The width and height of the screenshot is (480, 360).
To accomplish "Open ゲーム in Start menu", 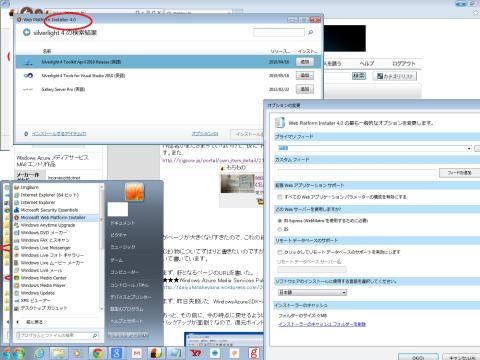I will pyautogui.click(x=116, y=260).
